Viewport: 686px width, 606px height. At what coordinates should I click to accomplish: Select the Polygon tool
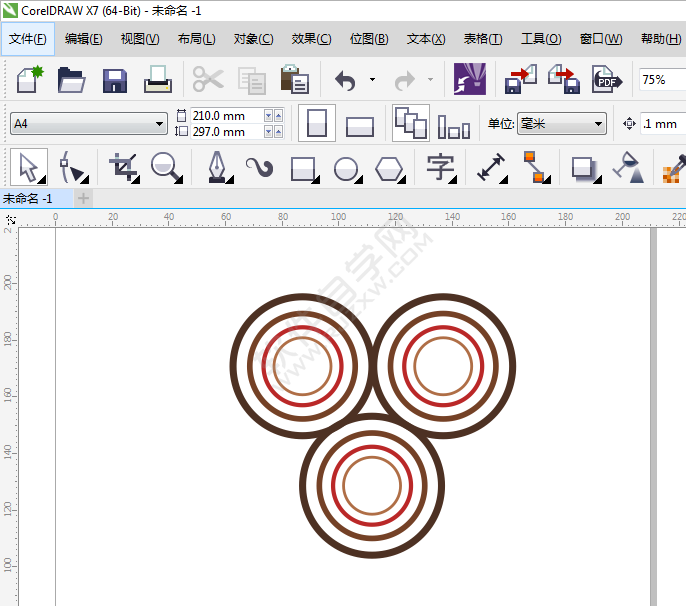[389, 168]
